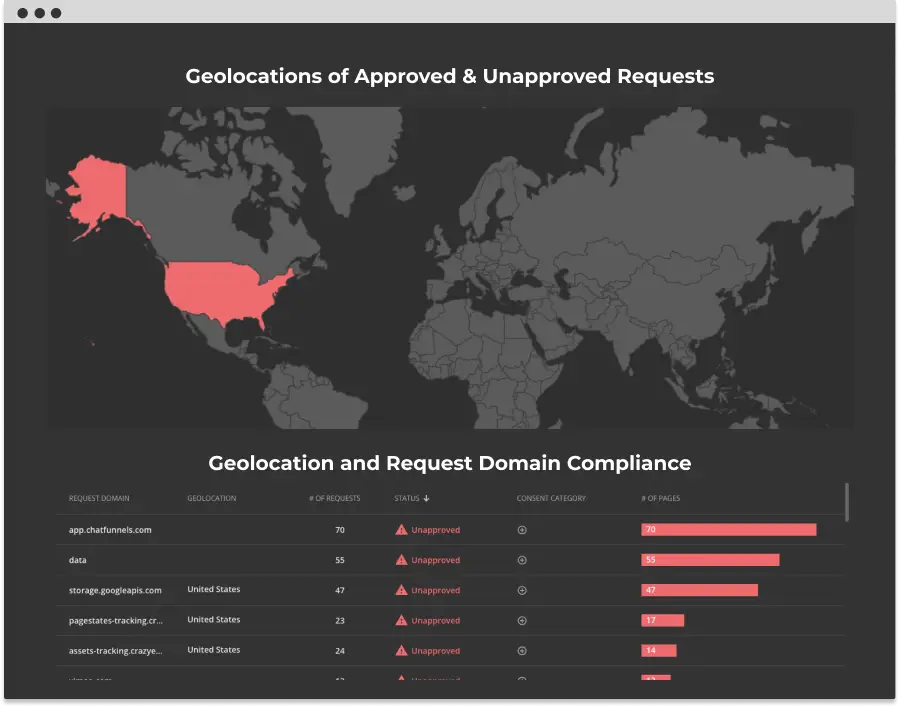Click Unapproved status for pagestates-tracking row
Screen dimensions: 900x707
[x=436, y=620]
